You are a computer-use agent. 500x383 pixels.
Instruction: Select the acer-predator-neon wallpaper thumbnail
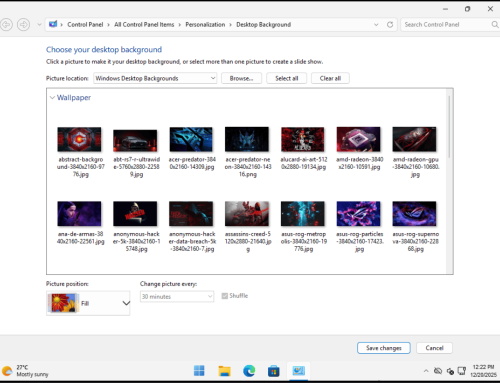[247, 139]
